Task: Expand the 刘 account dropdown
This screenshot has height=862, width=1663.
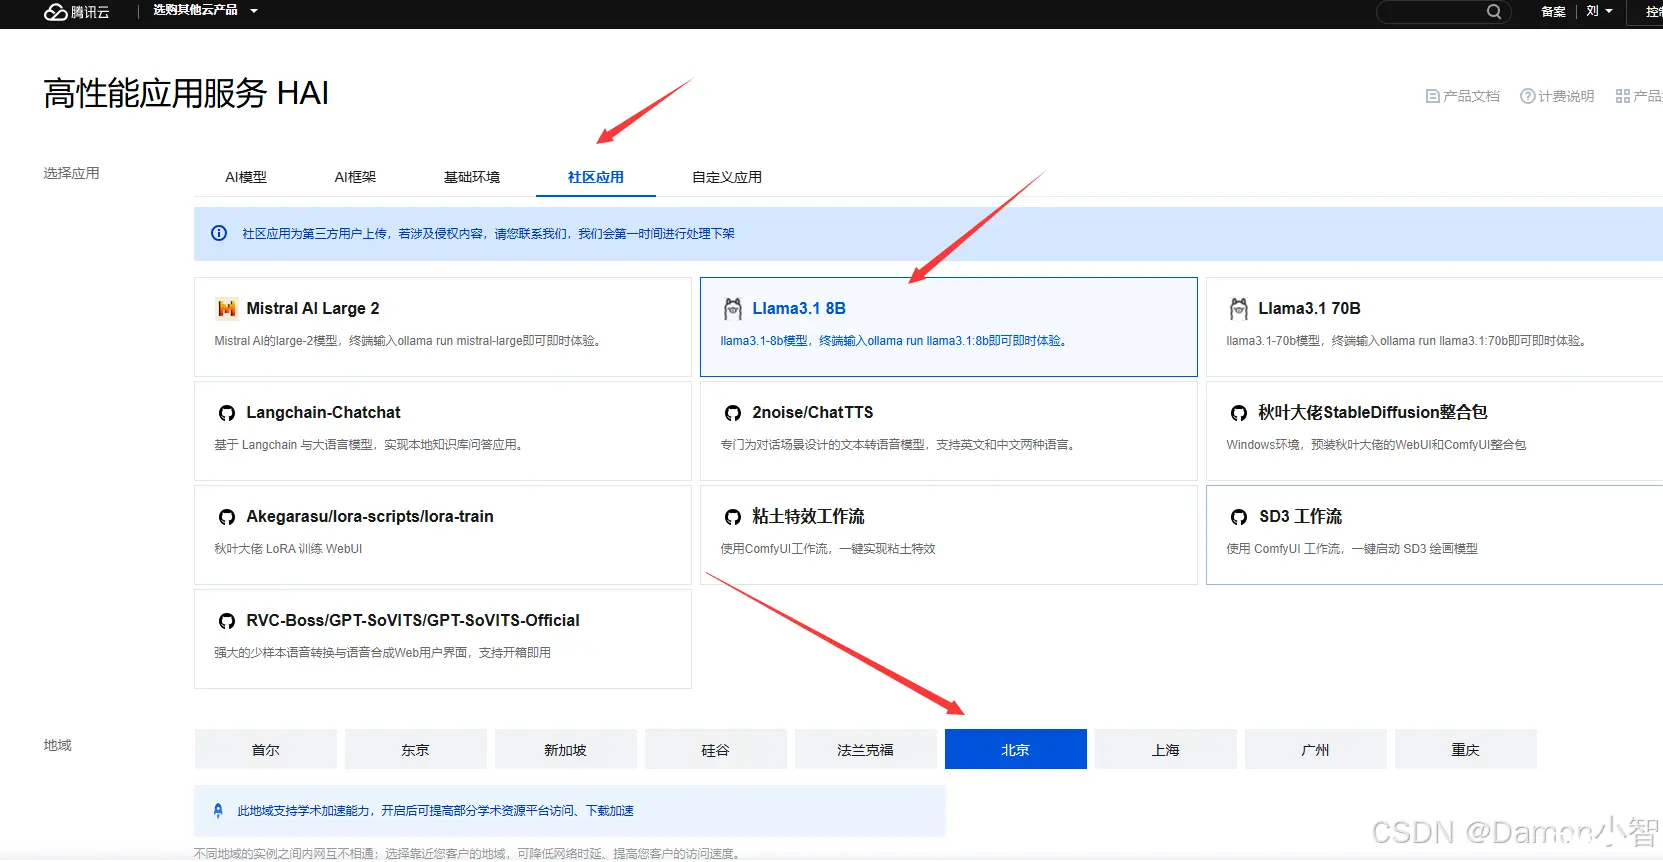Action: click(1599, 11)
